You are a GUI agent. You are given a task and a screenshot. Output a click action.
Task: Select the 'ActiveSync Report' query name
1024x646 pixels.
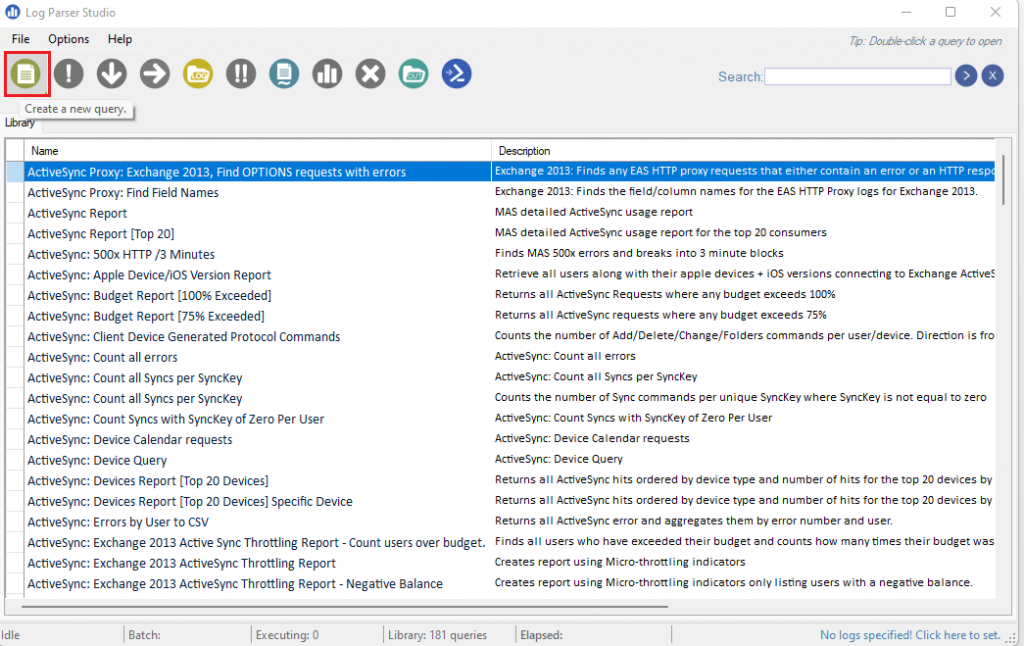coord(77,214)
